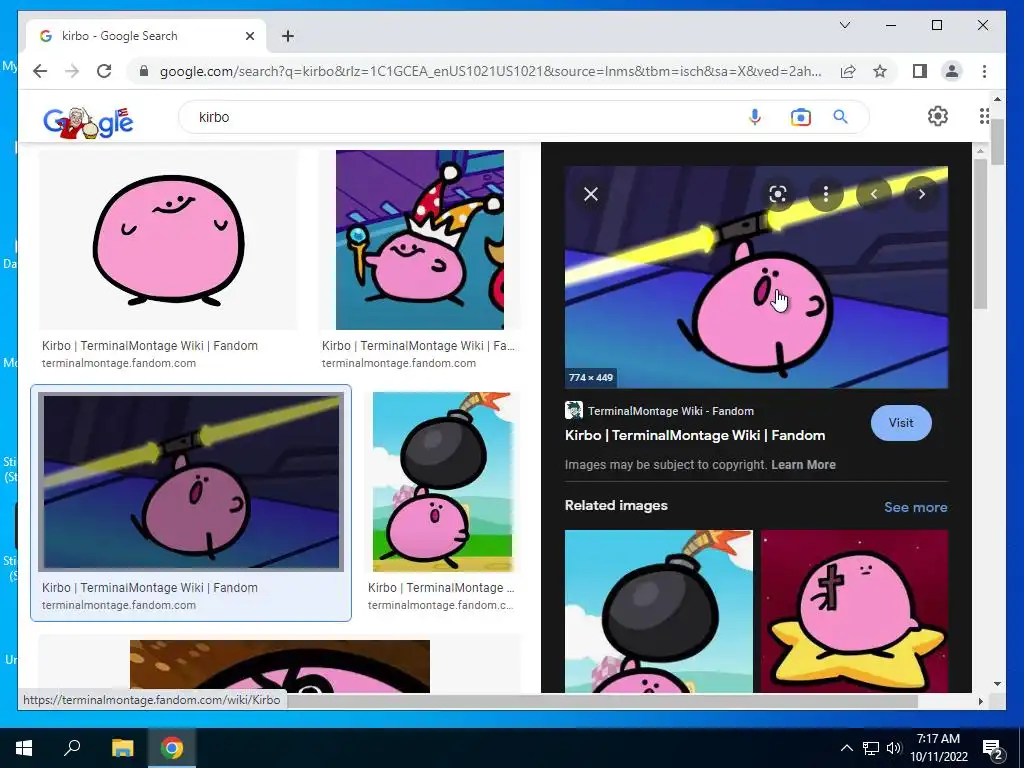The width and height of the screenshot is (1024, 768).
Task: Search by image with camera icon
Action: [x=801, y=117]
